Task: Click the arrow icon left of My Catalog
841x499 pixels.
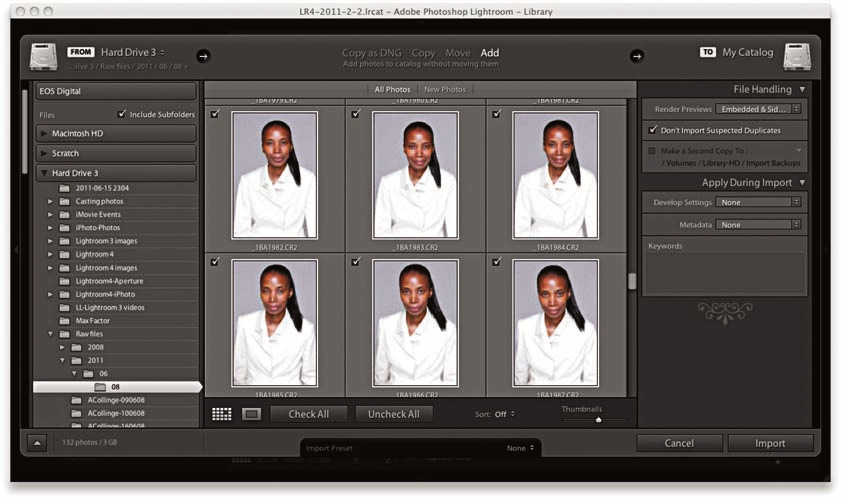Action: pyautogui.click(x=637, y=56)
